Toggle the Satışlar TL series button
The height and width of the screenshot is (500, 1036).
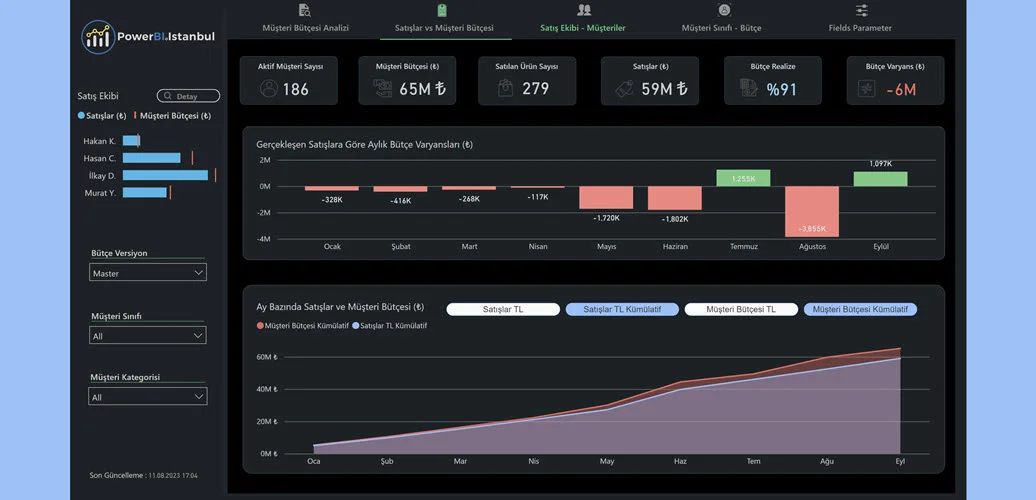tap(503, 310)
